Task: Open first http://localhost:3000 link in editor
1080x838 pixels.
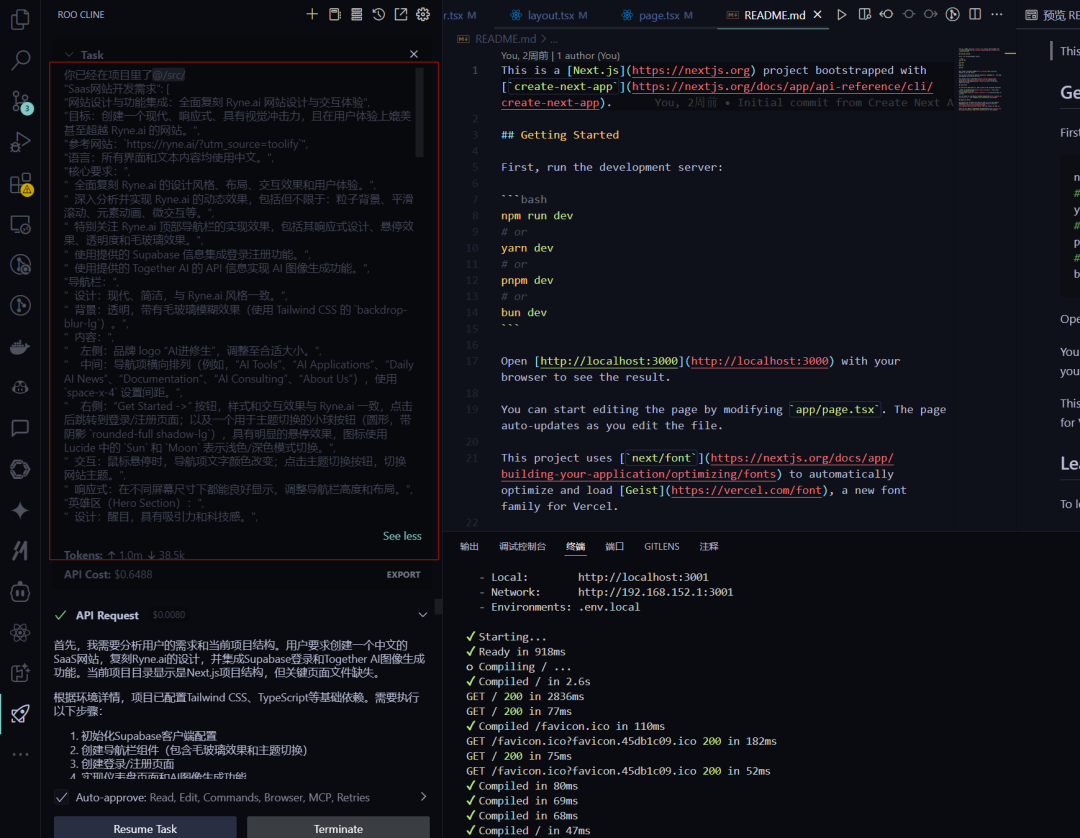Action: coord(610,361)
